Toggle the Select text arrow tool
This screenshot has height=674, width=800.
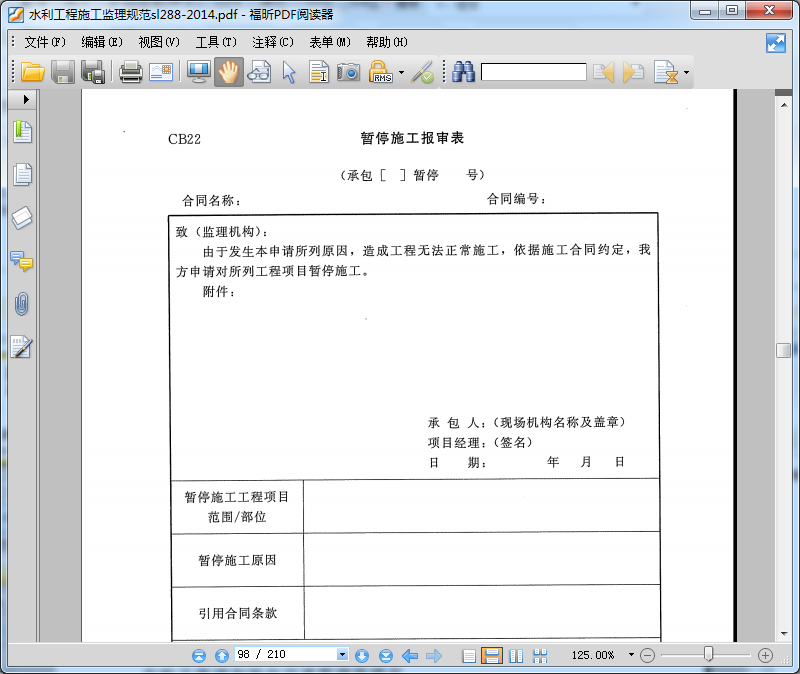click(287, 71)
